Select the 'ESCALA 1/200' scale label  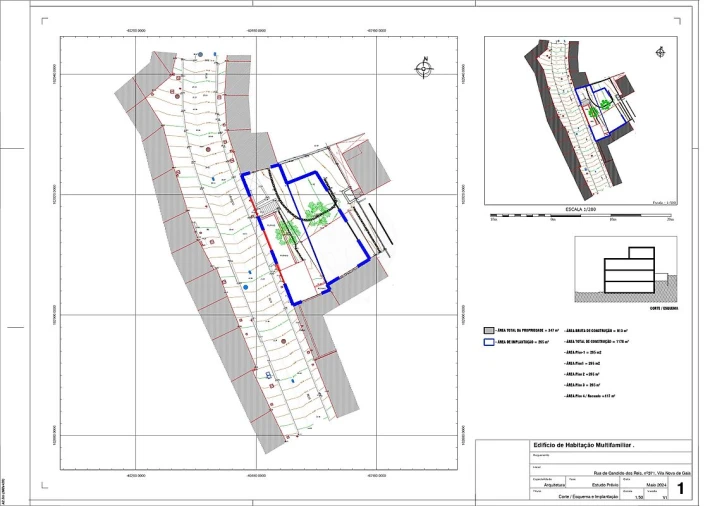pos(581,209)
